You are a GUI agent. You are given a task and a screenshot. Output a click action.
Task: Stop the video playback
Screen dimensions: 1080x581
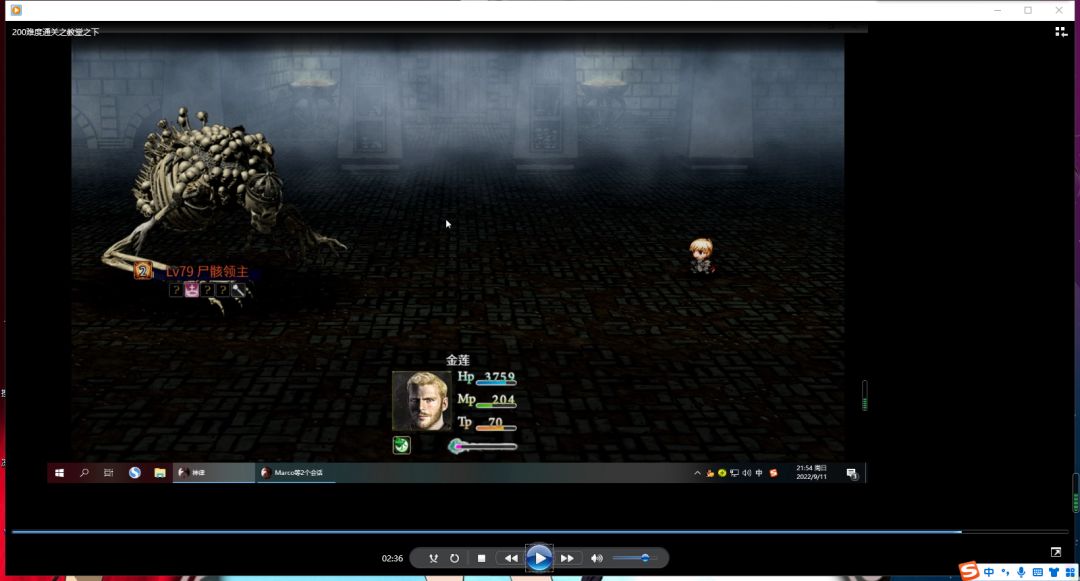[x=481, y=558]
